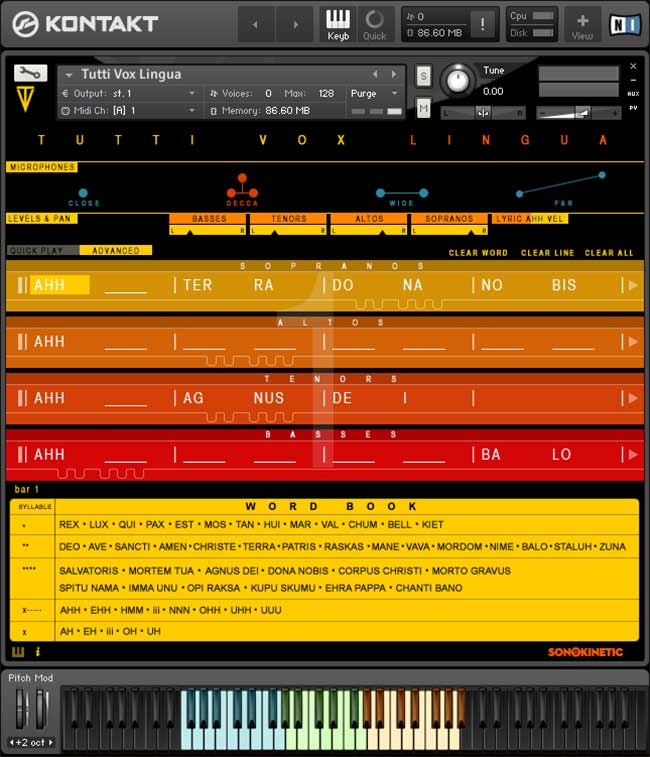Toggle the Keyb on-screen keyboard button

pyautogui.click(x=338, y=24)
